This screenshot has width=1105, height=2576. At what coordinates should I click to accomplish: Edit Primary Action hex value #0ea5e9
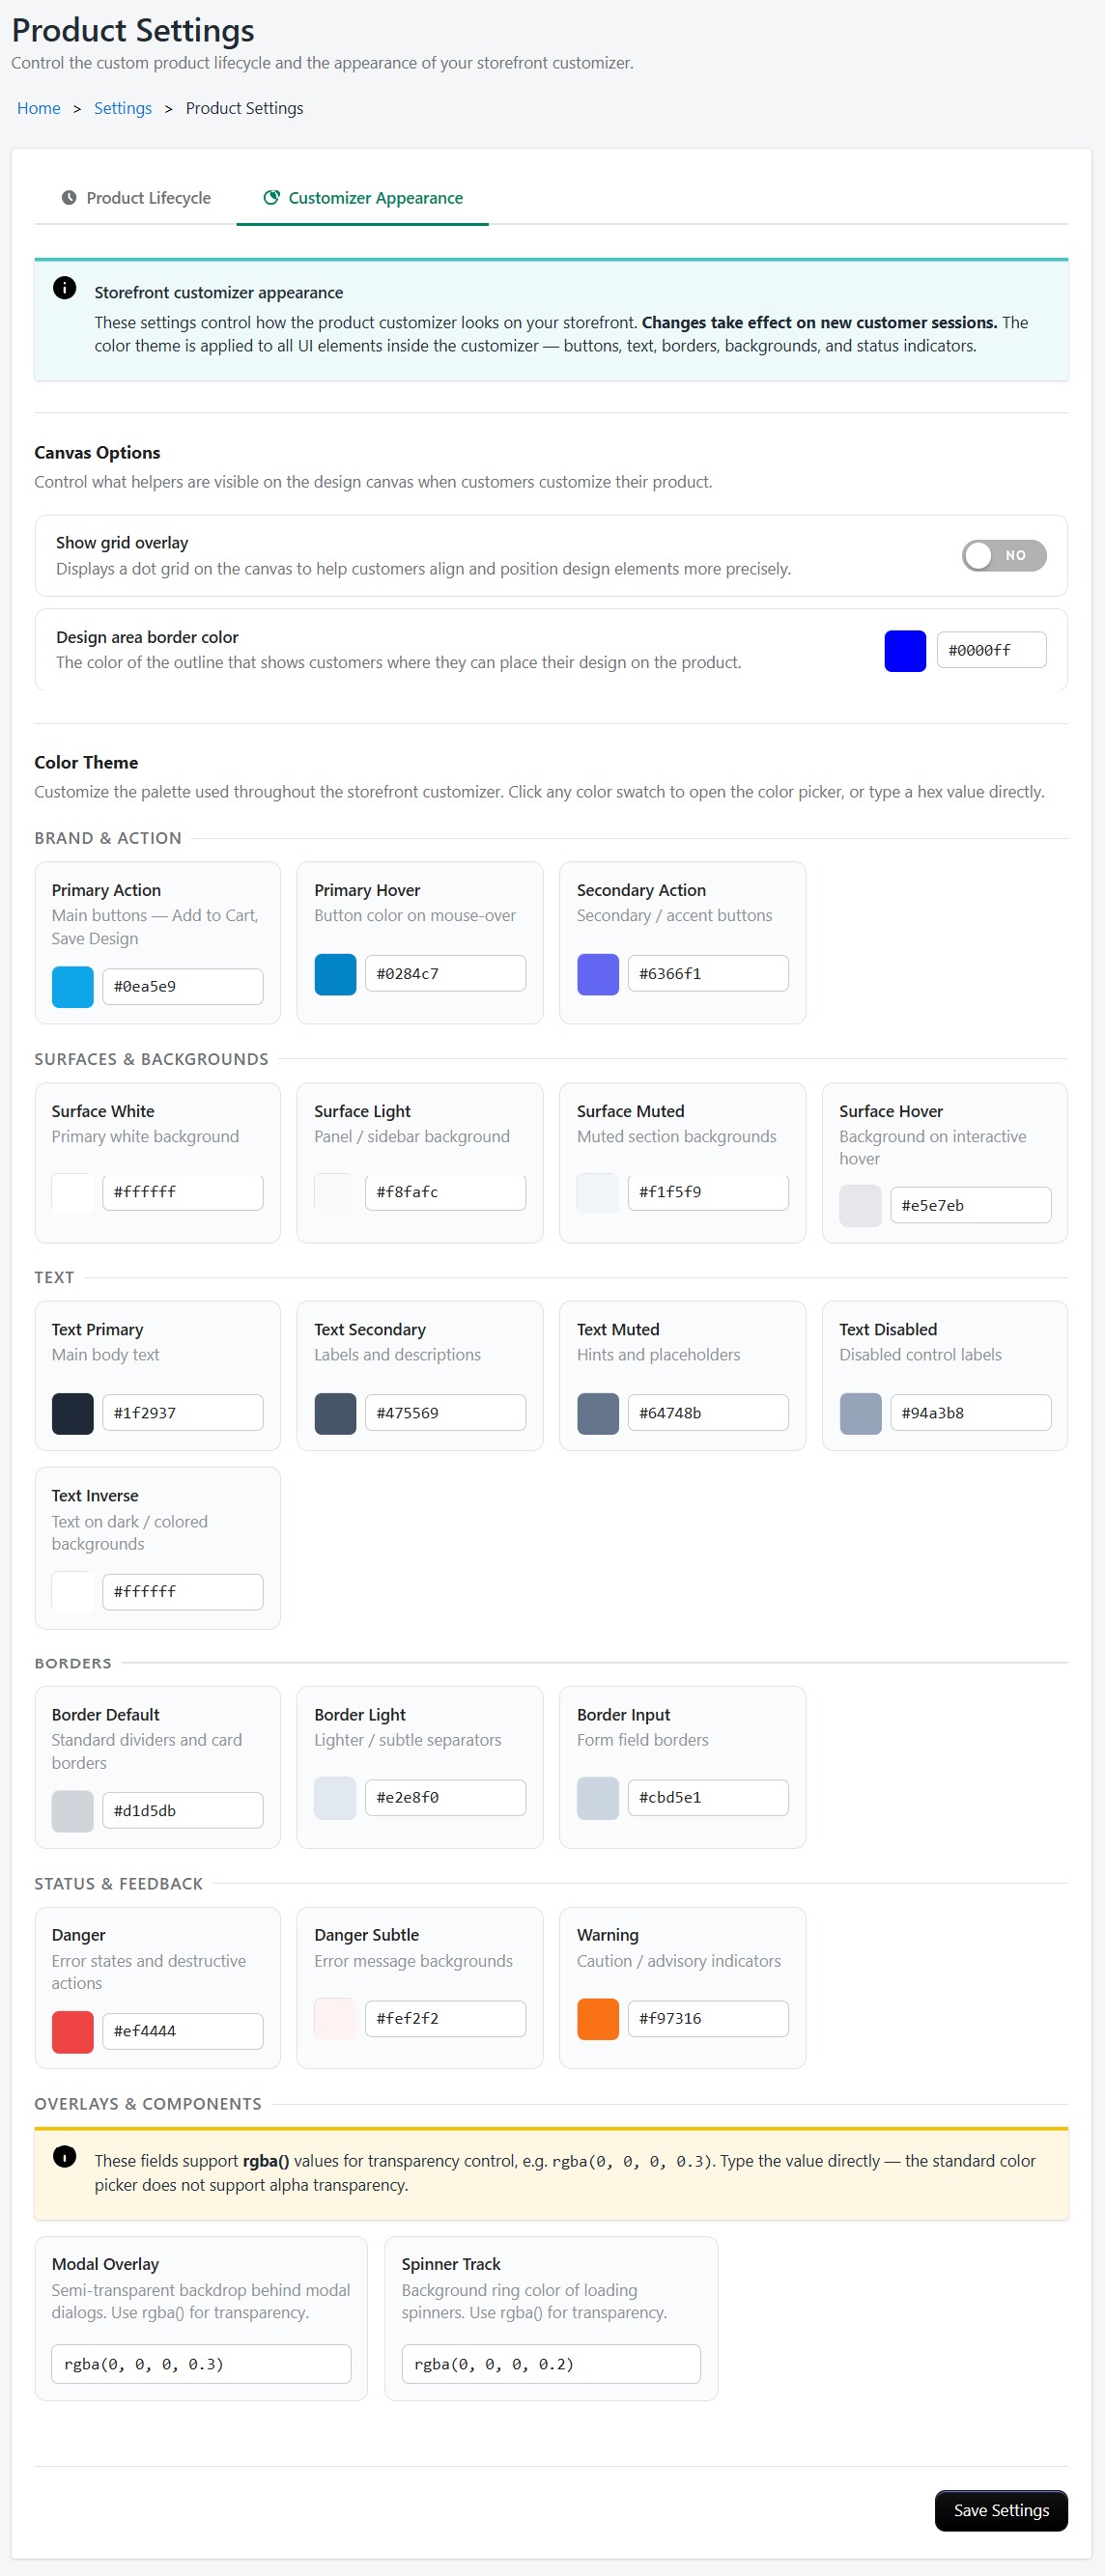[x=183, y=987]
